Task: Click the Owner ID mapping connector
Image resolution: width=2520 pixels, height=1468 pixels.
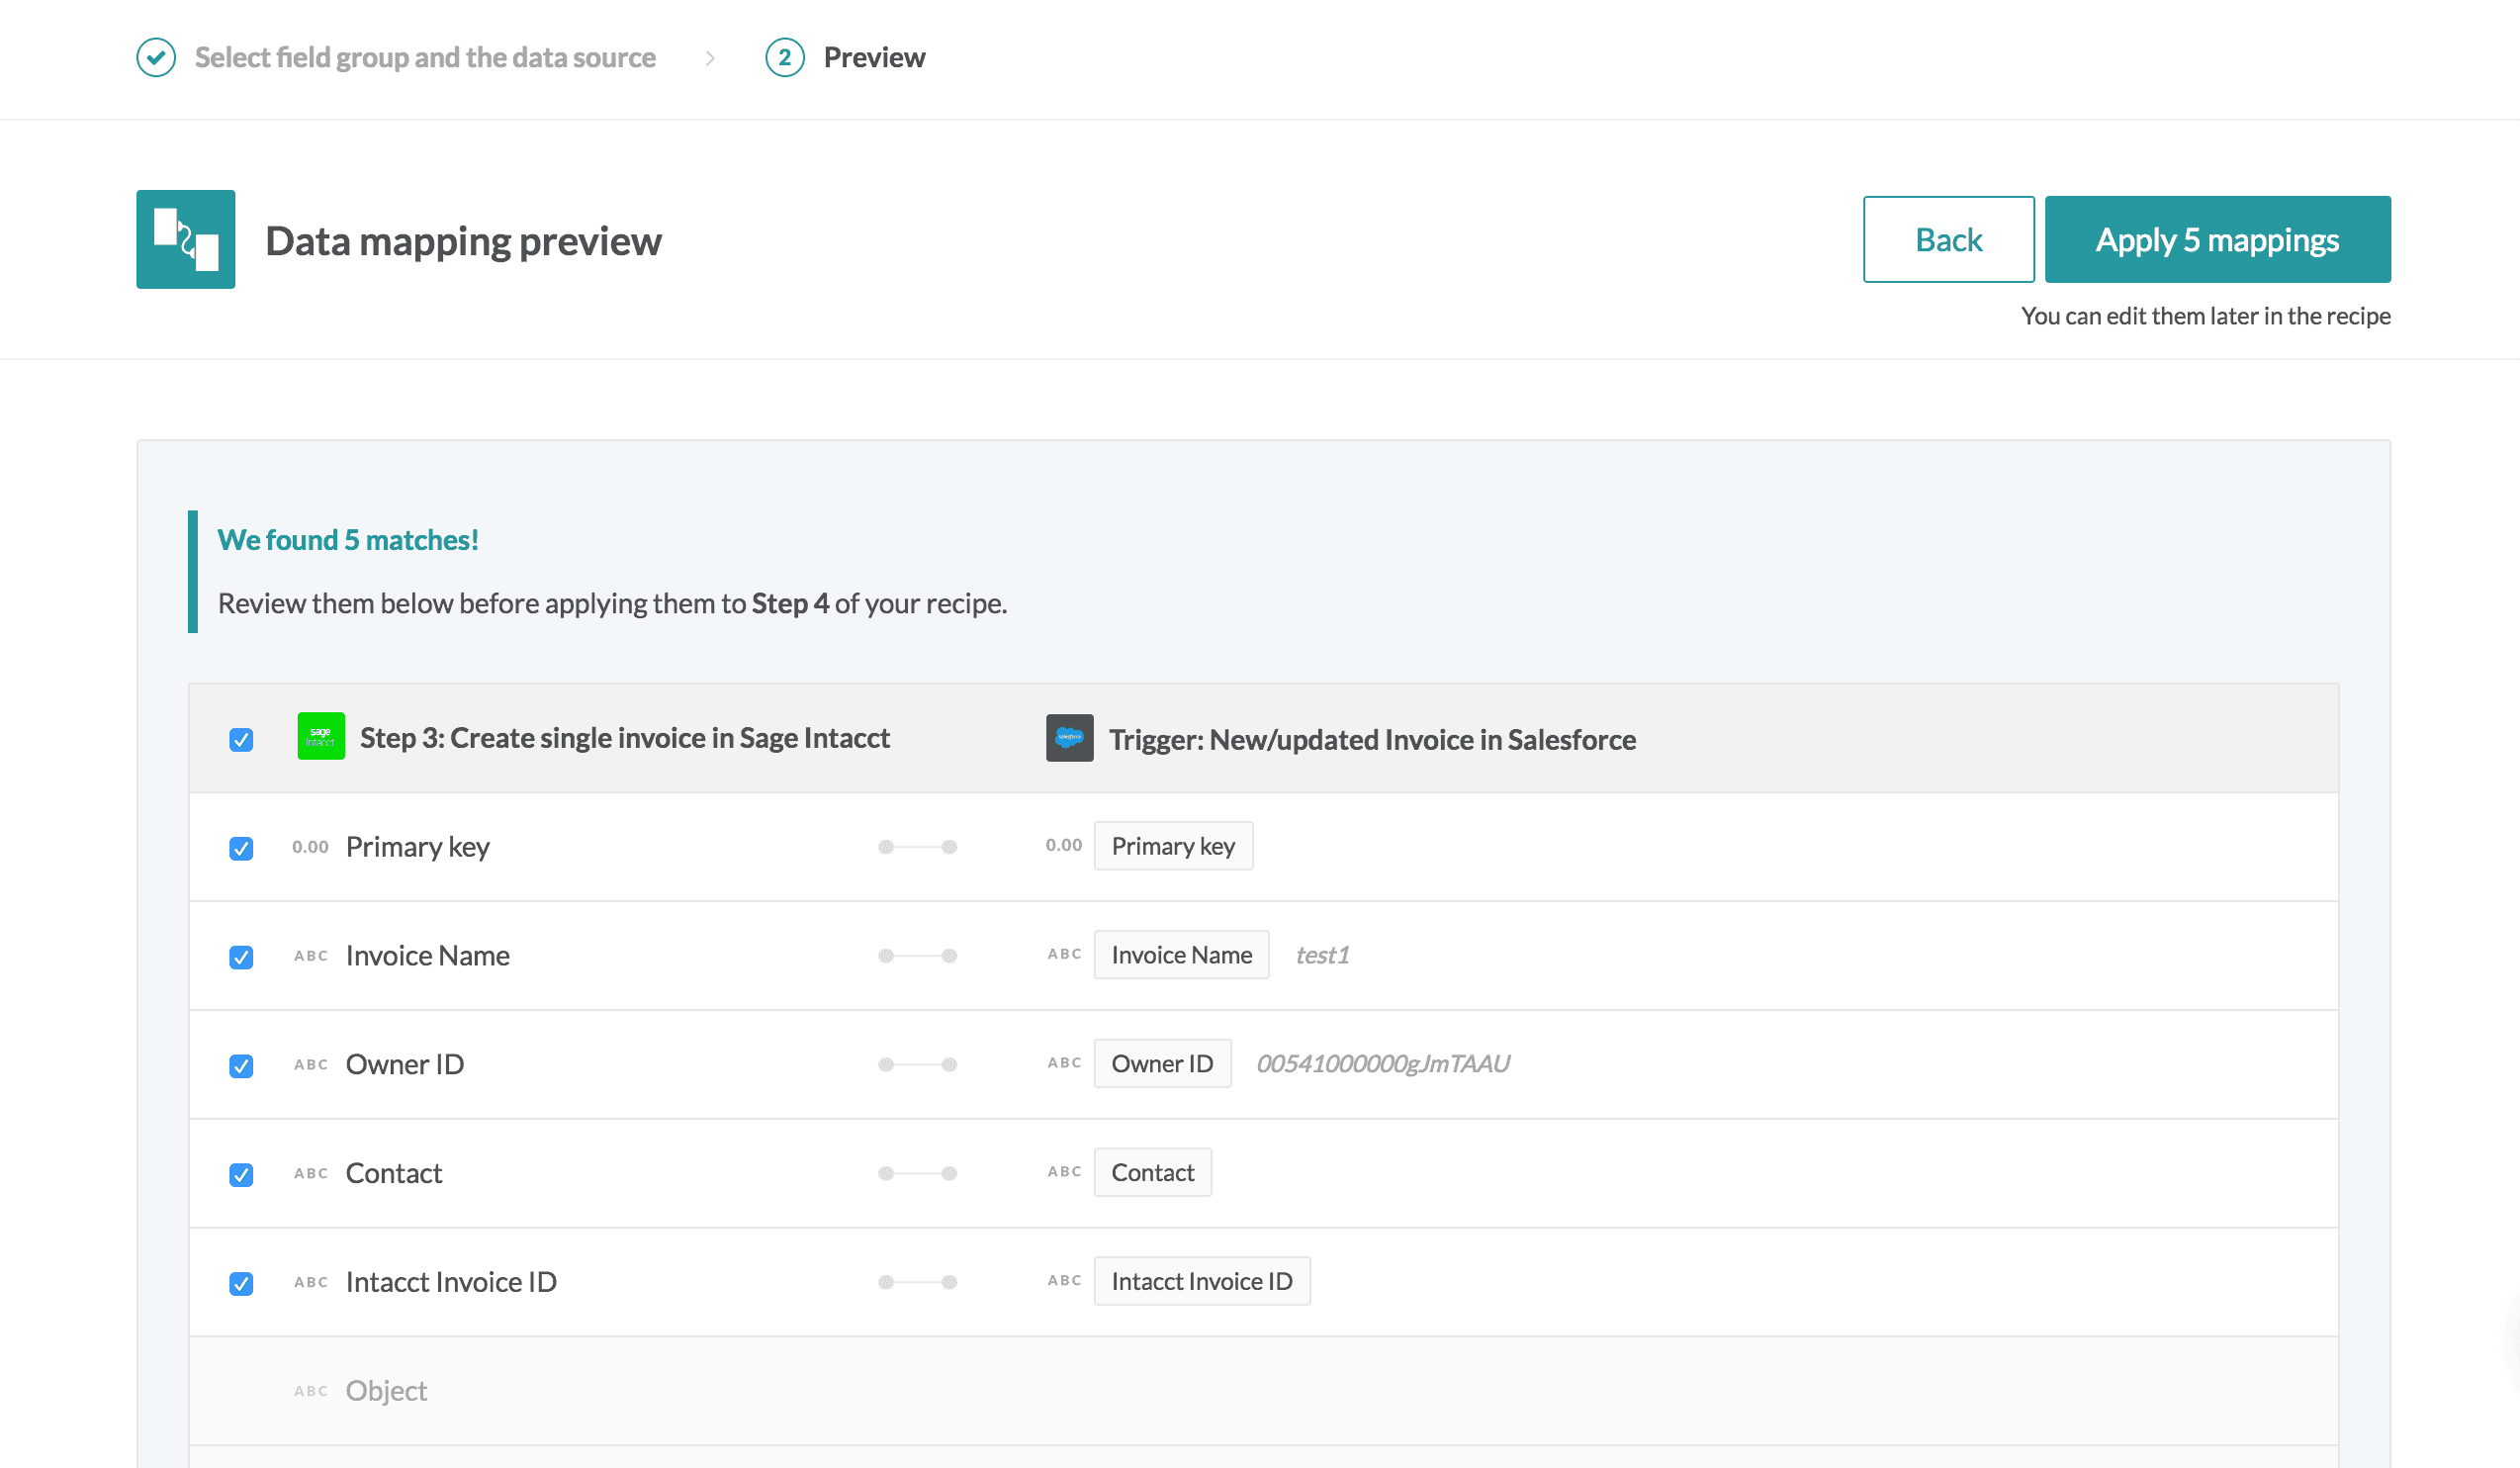Action: (x=917, y=1065)
